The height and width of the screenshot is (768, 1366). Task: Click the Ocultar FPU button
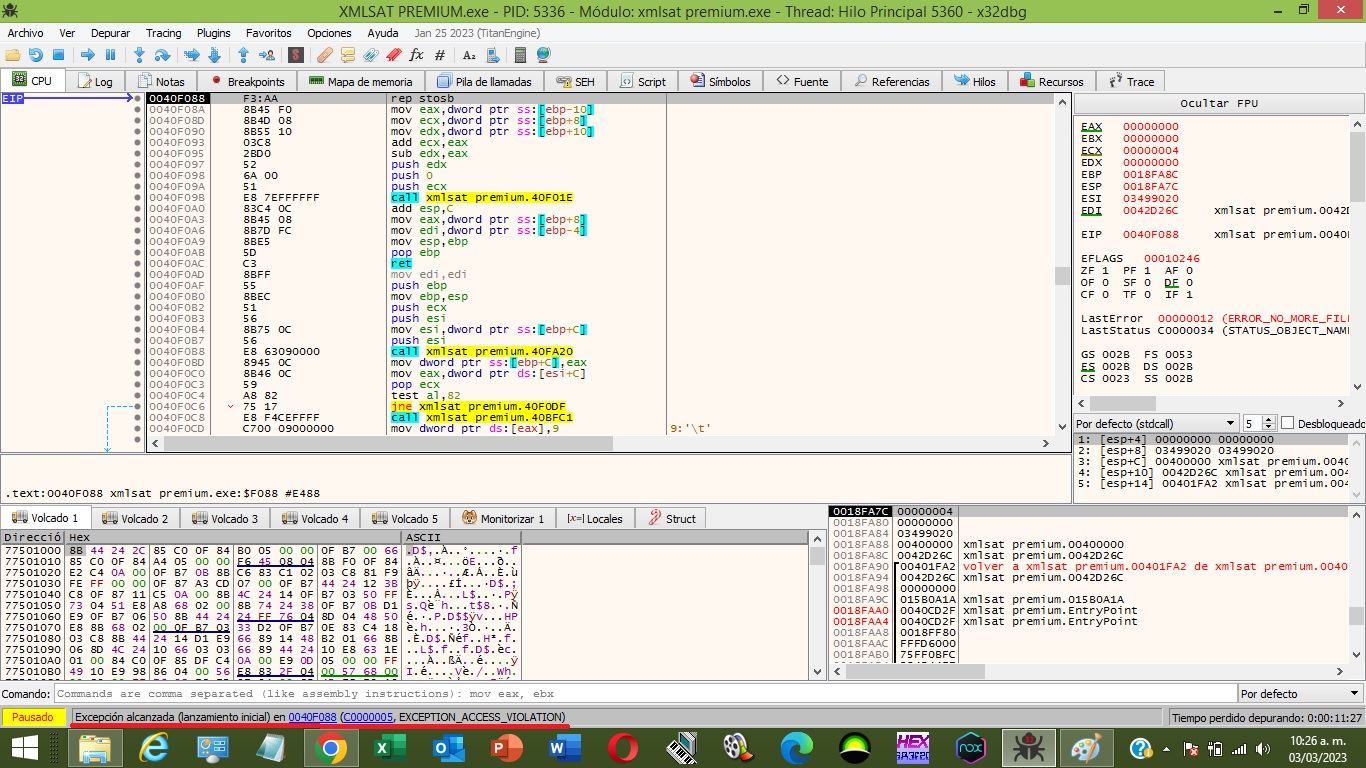(1219, 103)
